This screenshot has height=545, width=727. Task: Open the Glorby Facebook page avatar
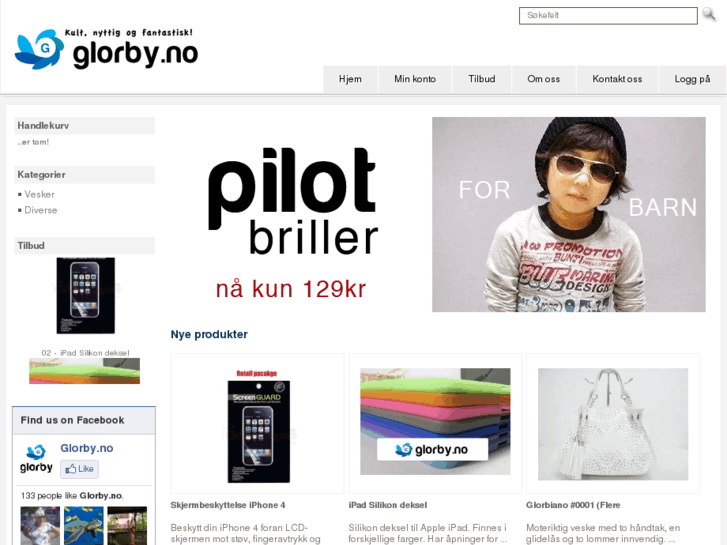(x=36, y=458)
